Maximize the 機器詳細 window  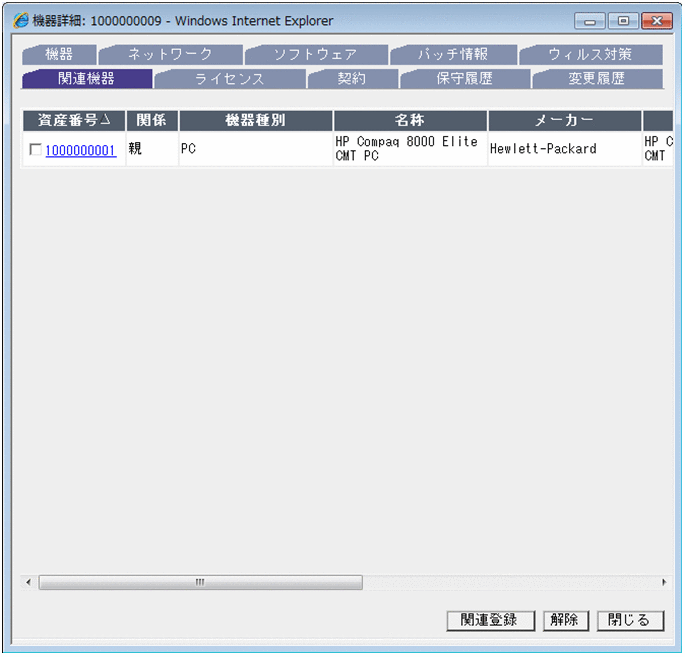click(623, 21)
